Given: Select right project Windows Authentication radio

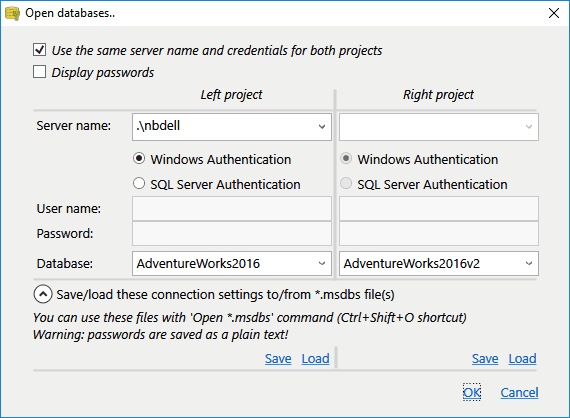Looking at the screenshot, I should pyautogui.click(x=346, y=158).
